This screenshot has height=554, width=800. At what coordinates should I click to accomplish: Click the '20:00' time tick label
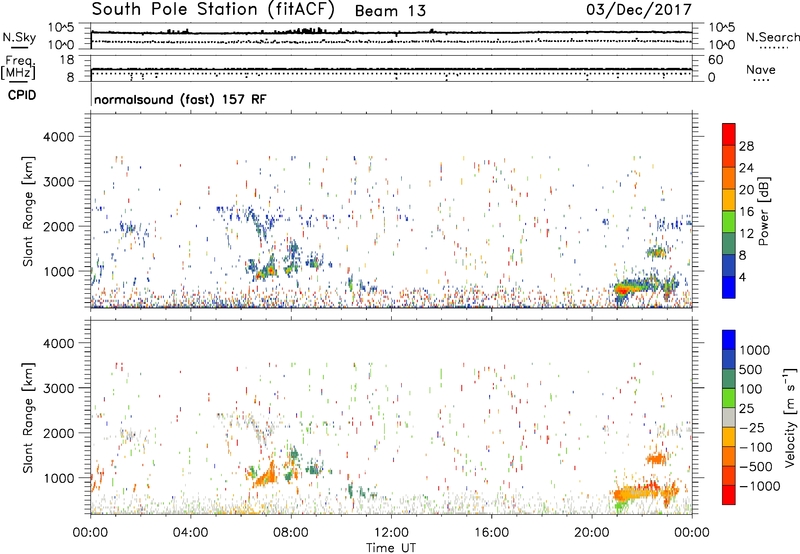591,533
